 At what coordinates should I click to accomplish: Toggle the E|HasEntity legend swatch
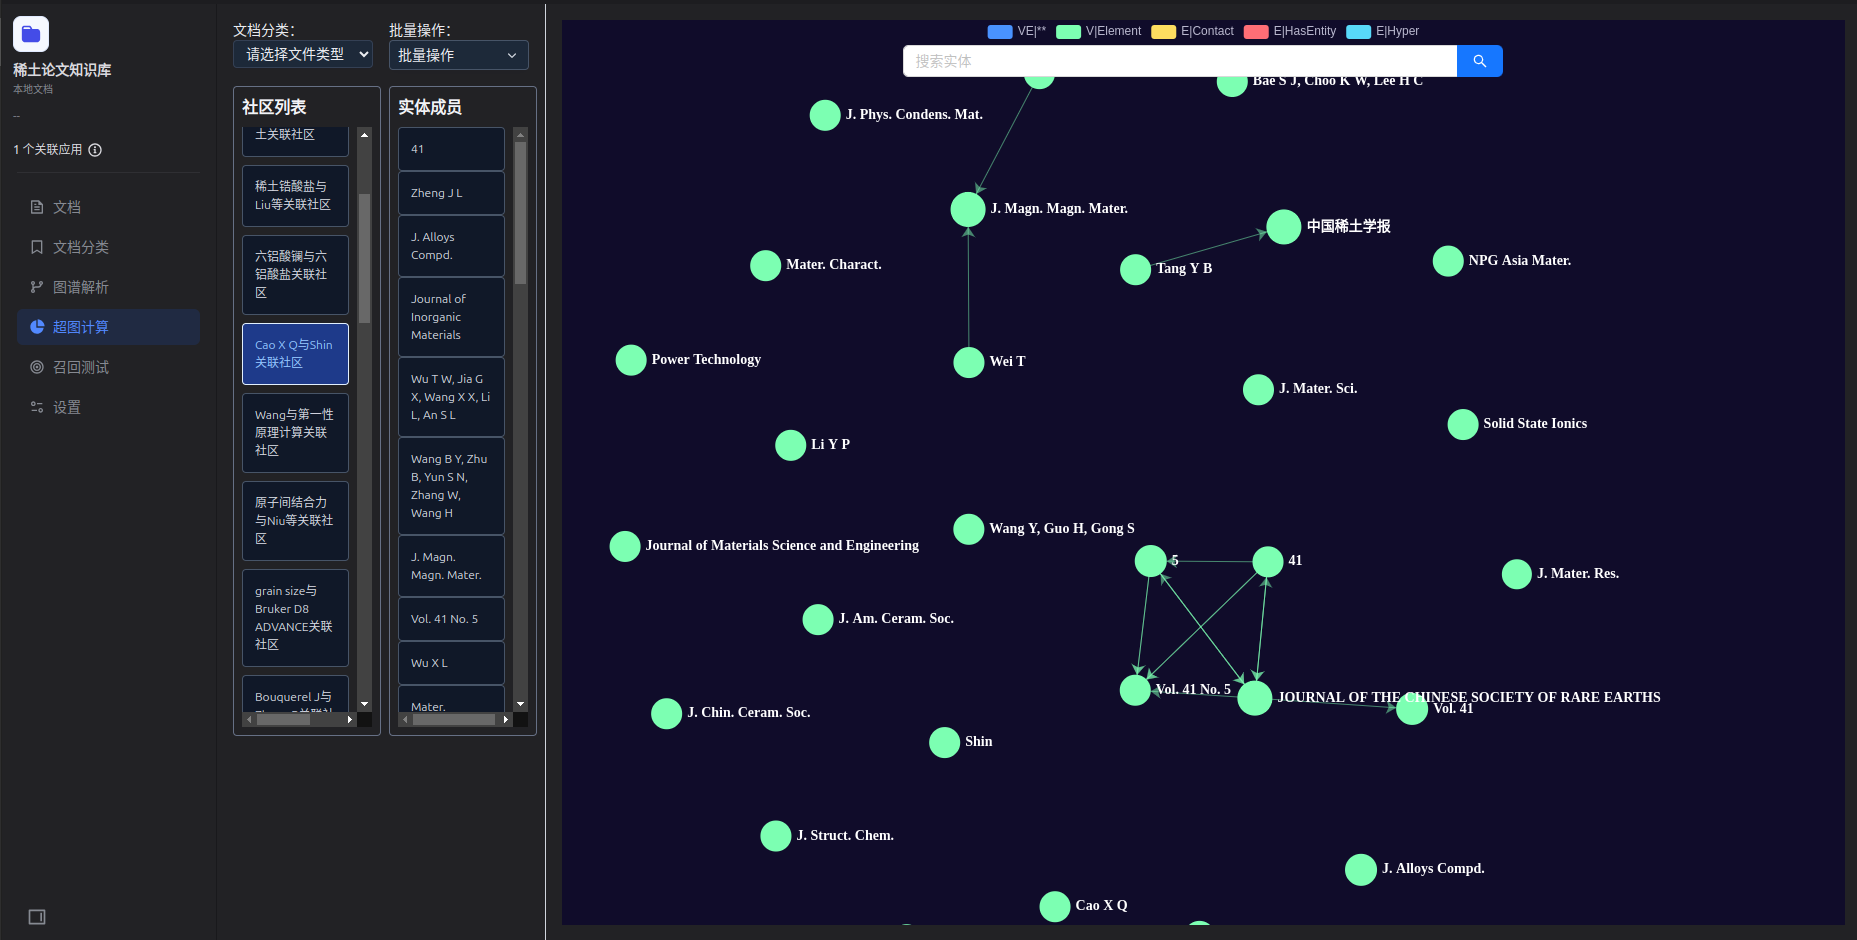coord(1256,32)
